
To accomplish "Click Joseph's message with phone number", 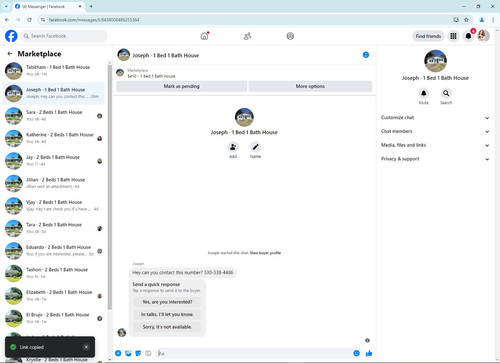I will (183, 273).
